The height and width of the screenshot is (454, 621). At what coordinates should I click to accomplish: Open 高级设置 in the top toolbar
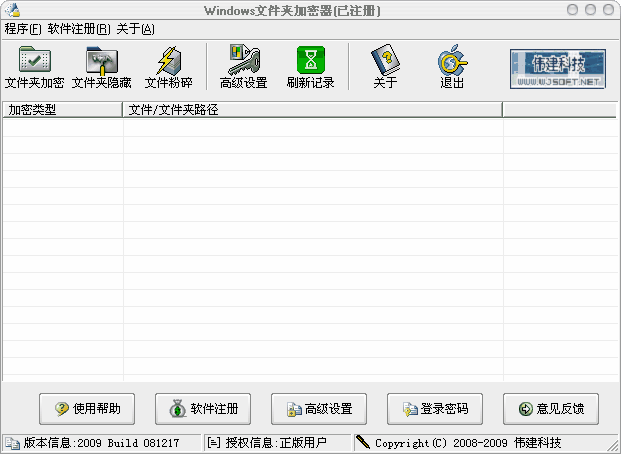tap(243, 68)
